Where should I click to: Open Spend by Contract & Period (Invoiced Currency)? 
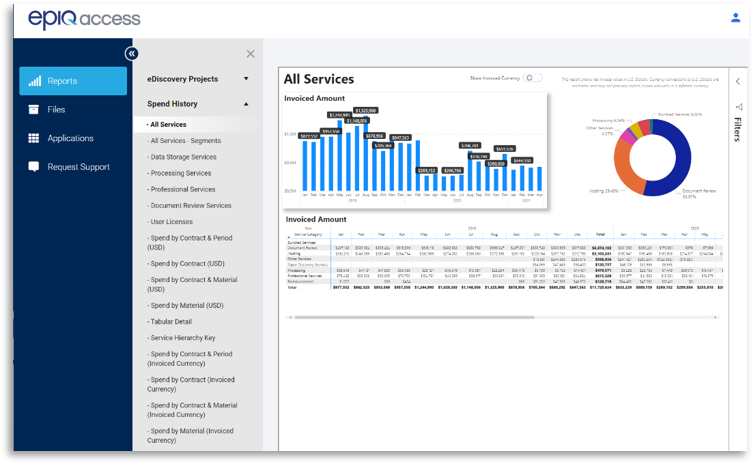click(190, 359)
